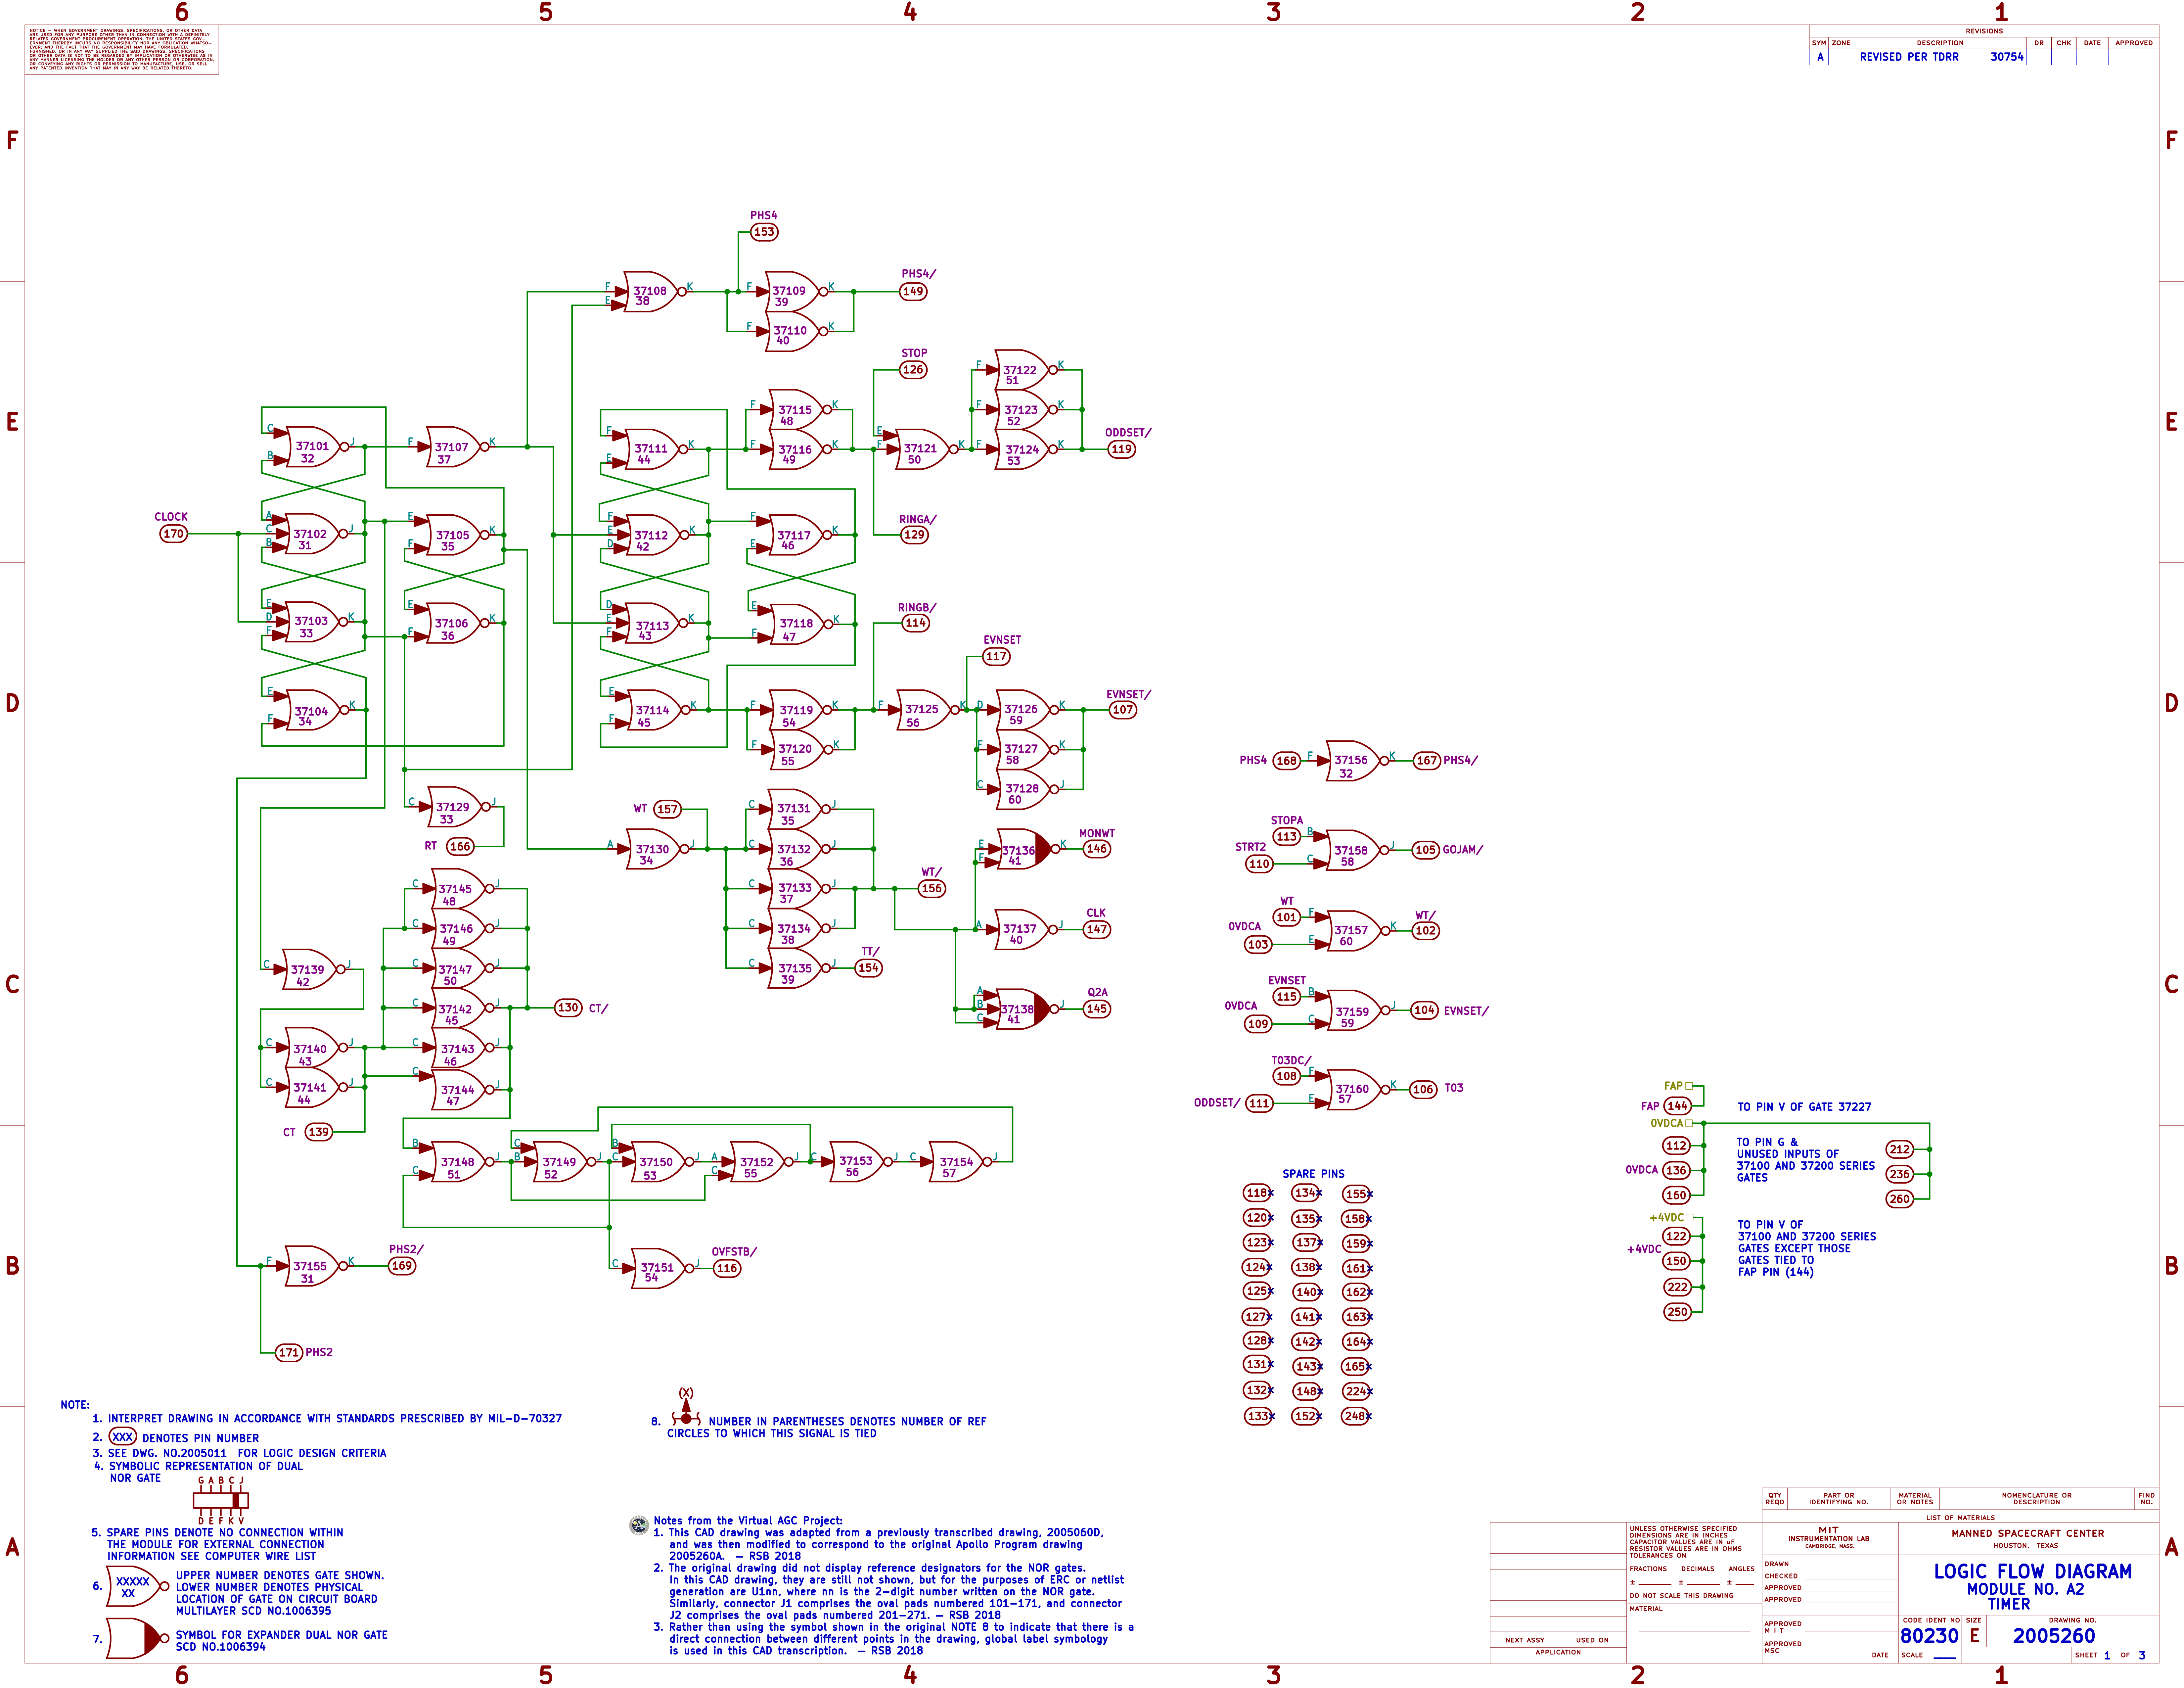Select the CT/ pin 130 oval
The height and width of the screenshot is (1688, 2184).
[x=568, y=1008]
